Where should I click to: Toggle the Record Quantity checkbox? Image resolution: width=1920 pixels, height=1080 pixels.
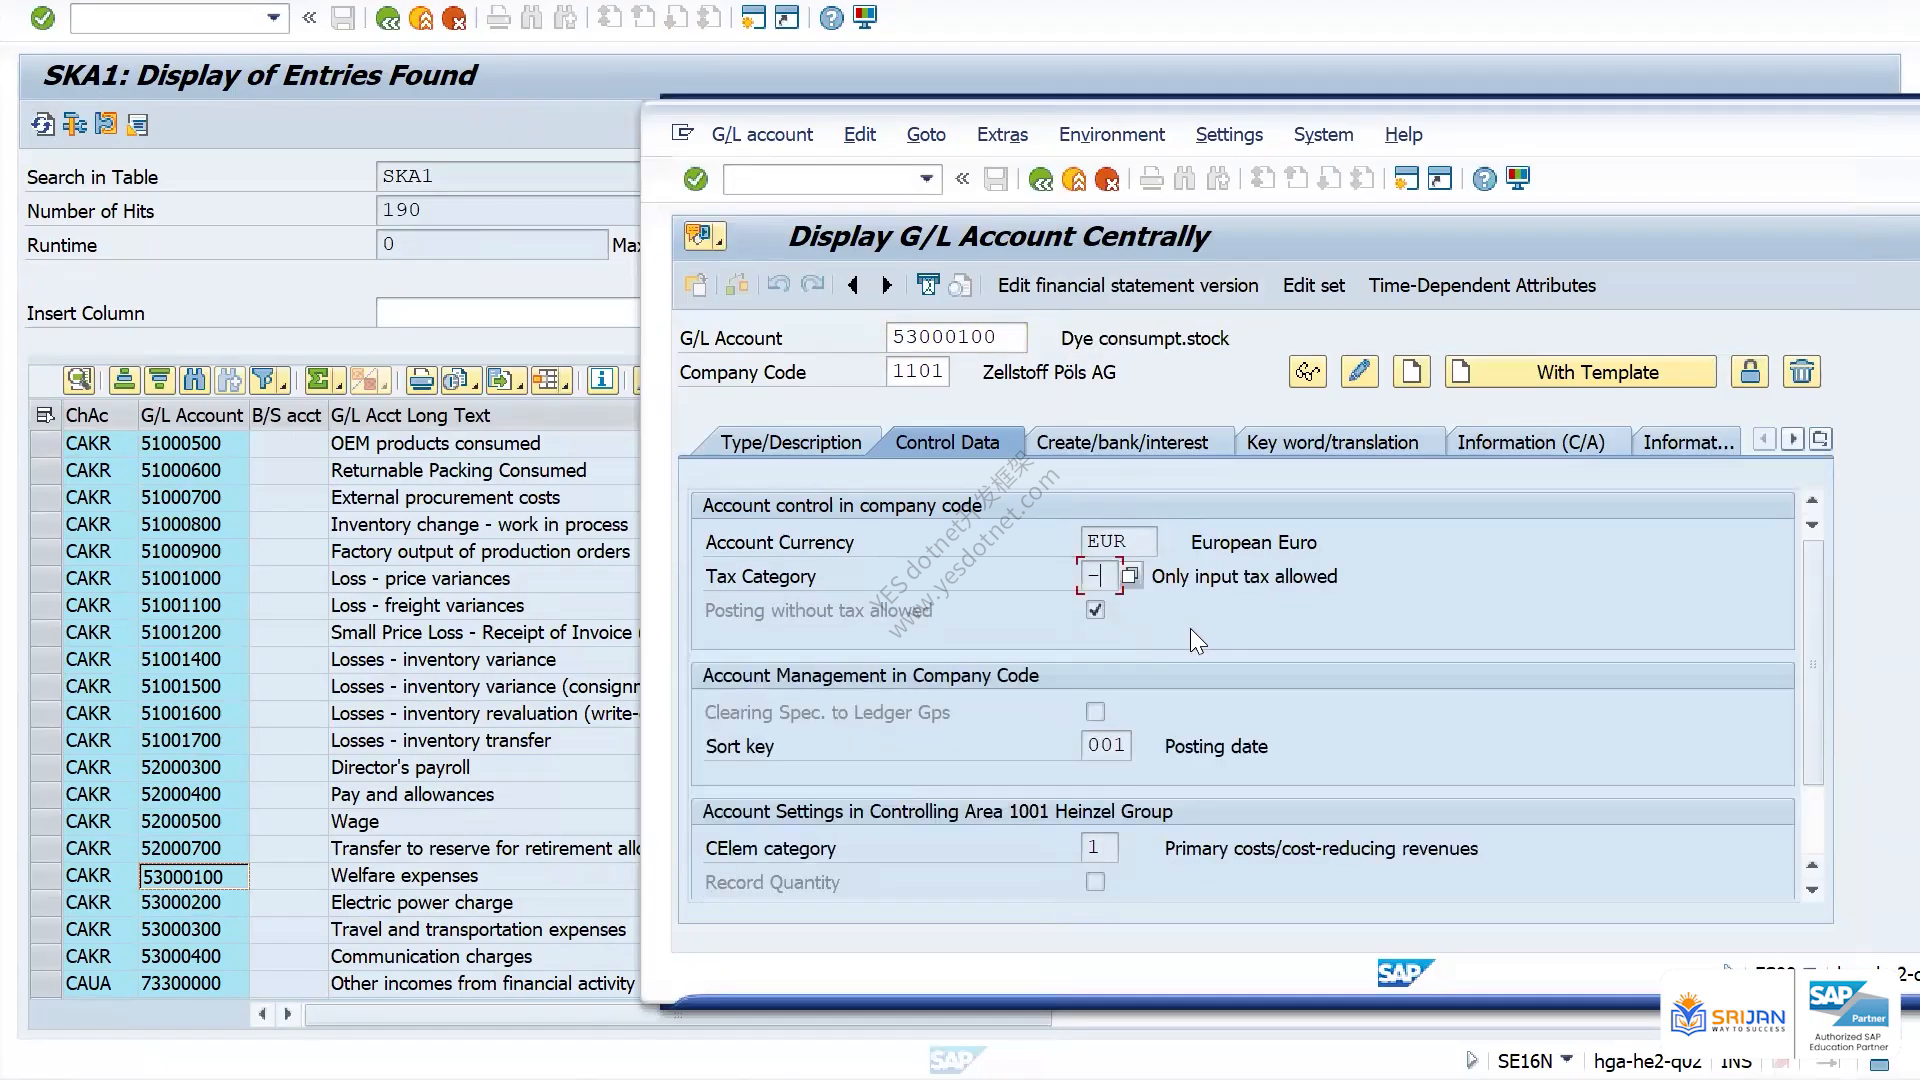click(1095, 882)
